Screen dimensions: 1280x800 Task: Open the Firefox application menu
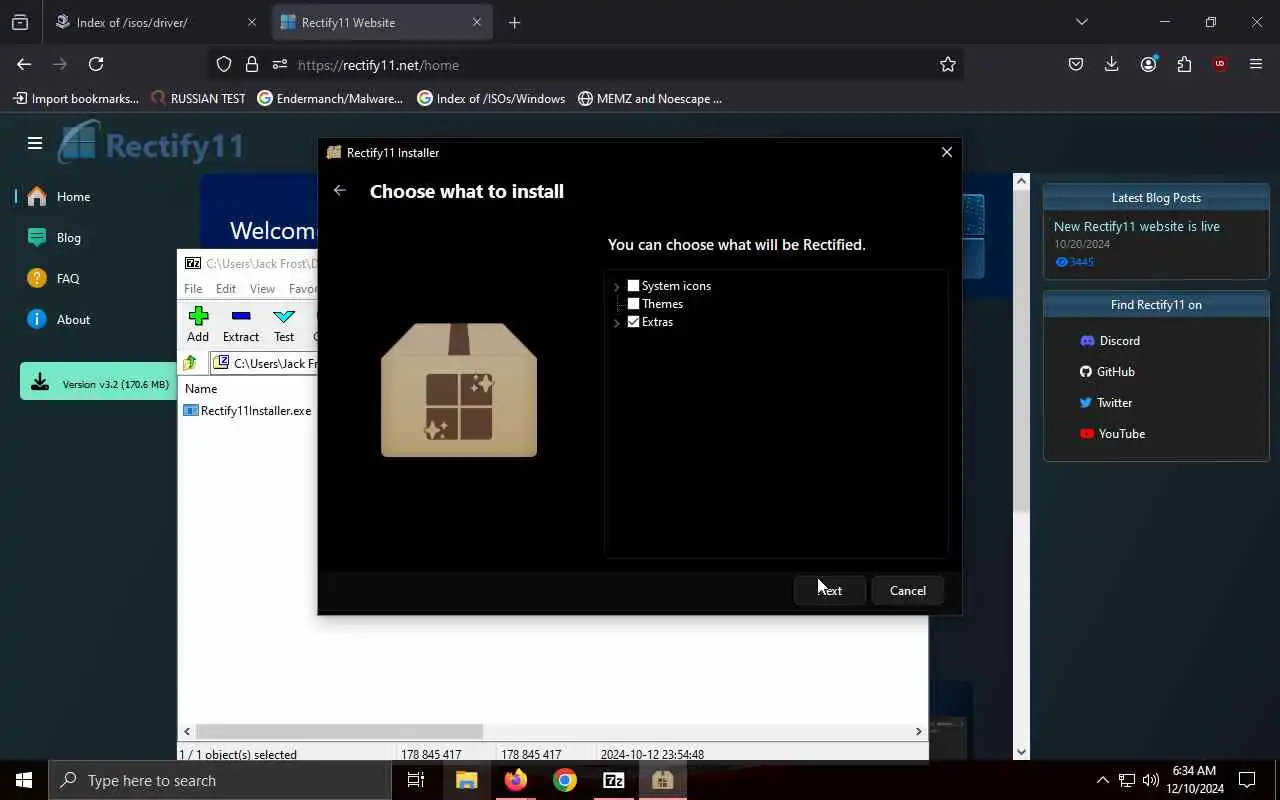pyautogui.click(x=1256, y=64)
